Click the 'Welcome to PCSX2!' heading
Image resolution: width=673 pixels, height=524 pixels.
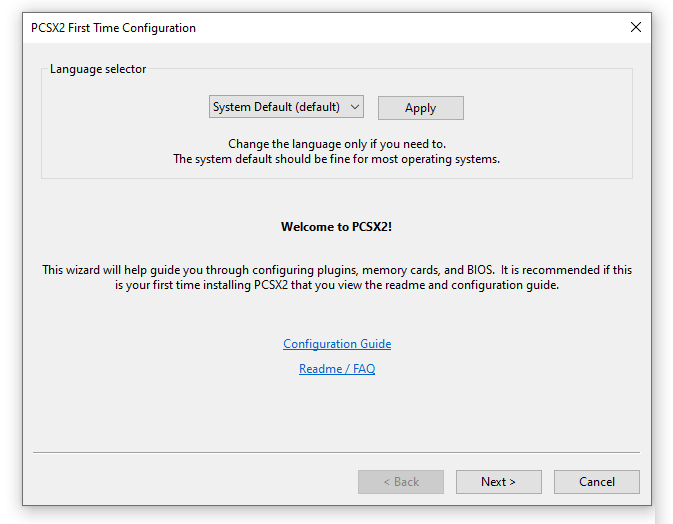[336, 227]
